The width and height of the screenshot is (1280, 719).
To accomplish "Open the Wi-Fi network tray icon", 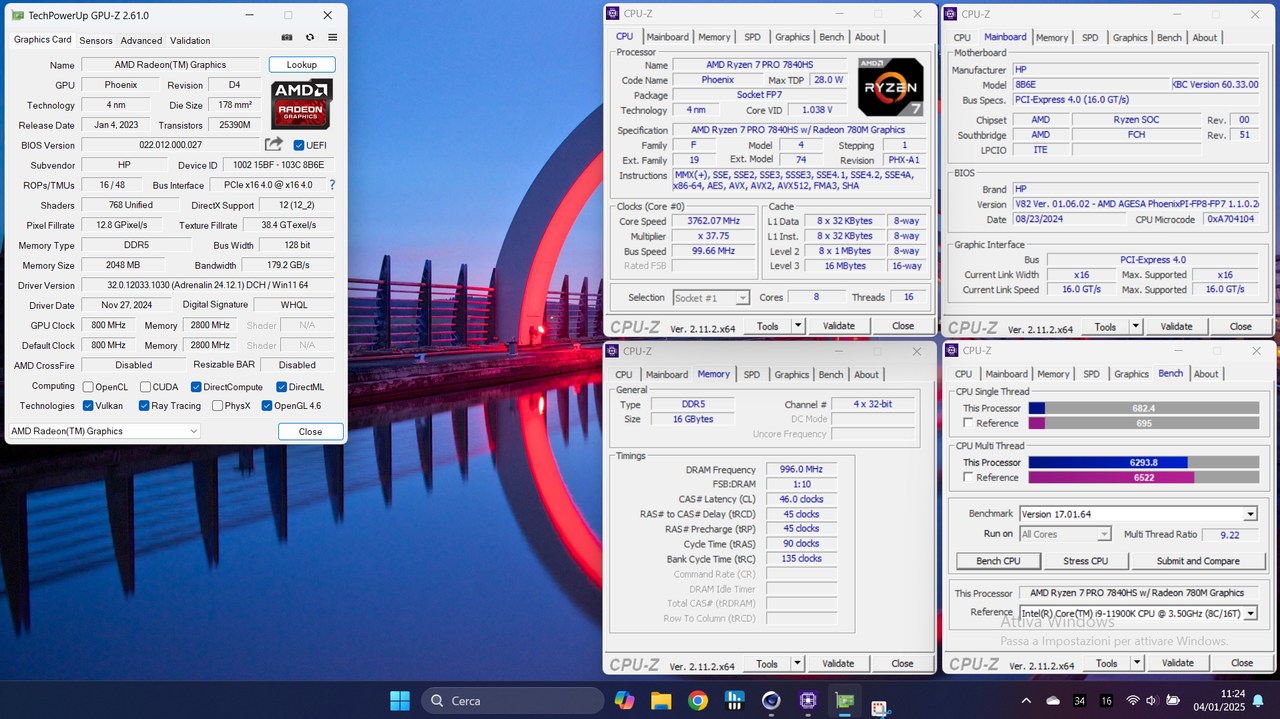I will (x=1133, y=701).
